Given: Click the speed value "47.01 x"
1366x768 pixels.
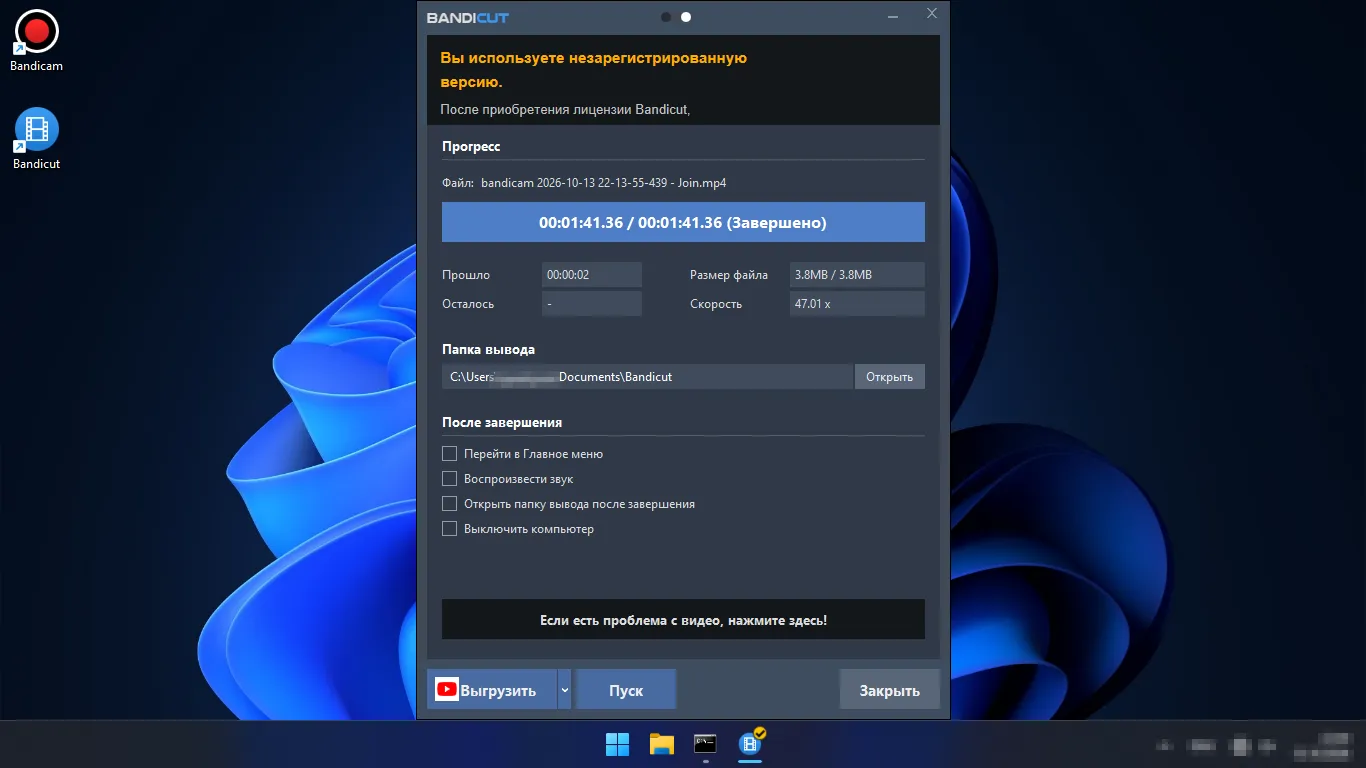Looking at the screenshot, I should click(x=857, y=303).
